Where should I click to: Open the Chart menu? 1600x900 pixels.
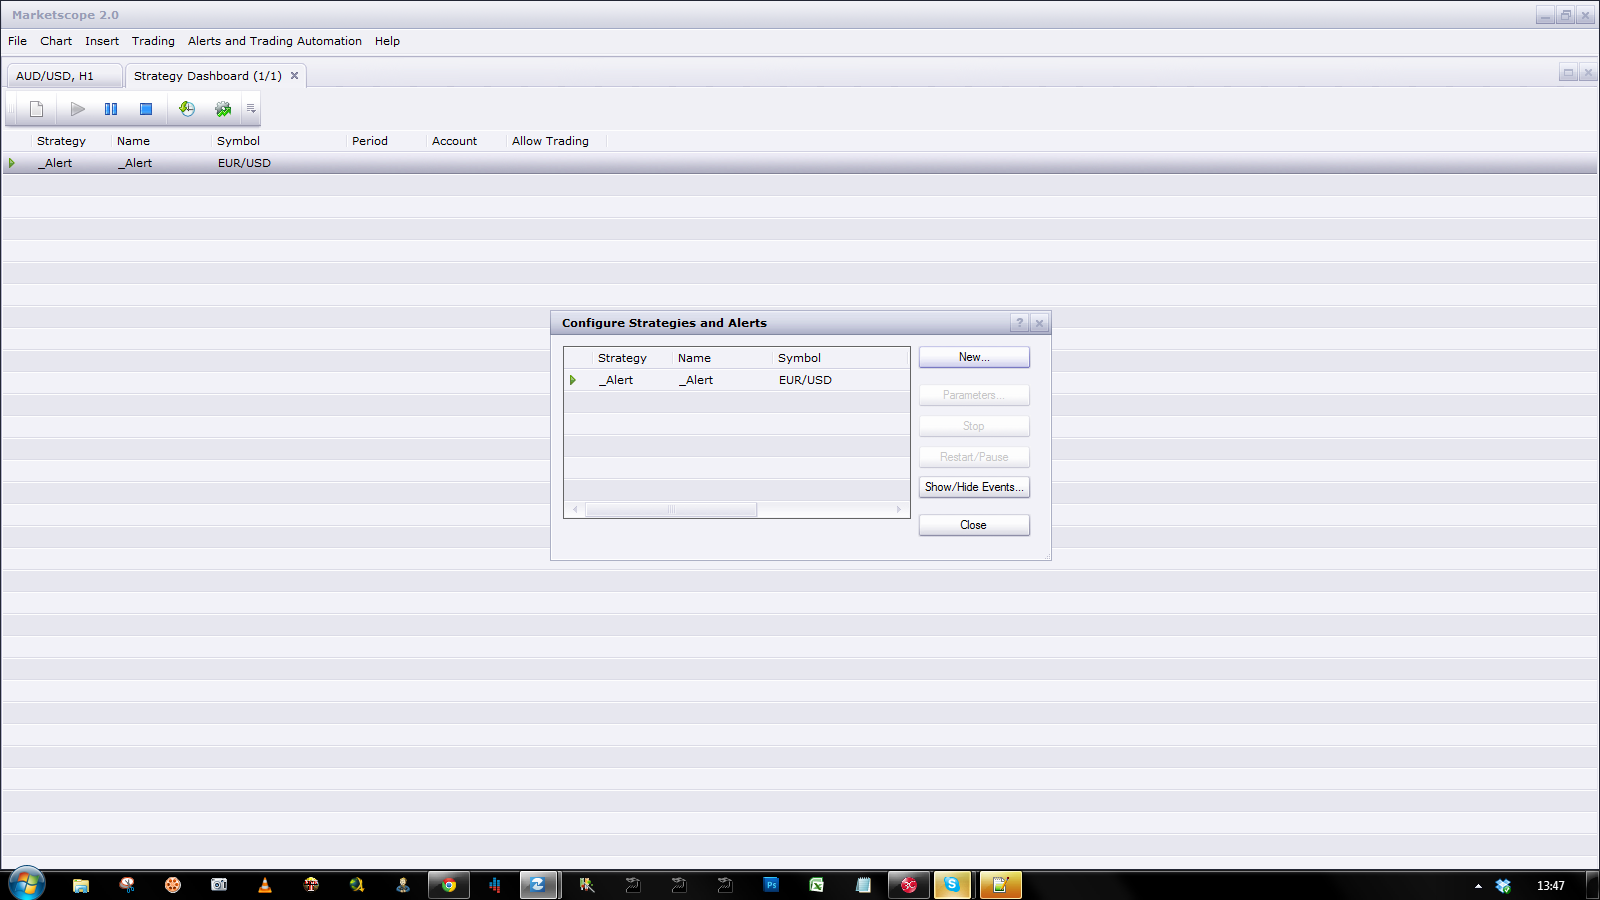[56, 41]
